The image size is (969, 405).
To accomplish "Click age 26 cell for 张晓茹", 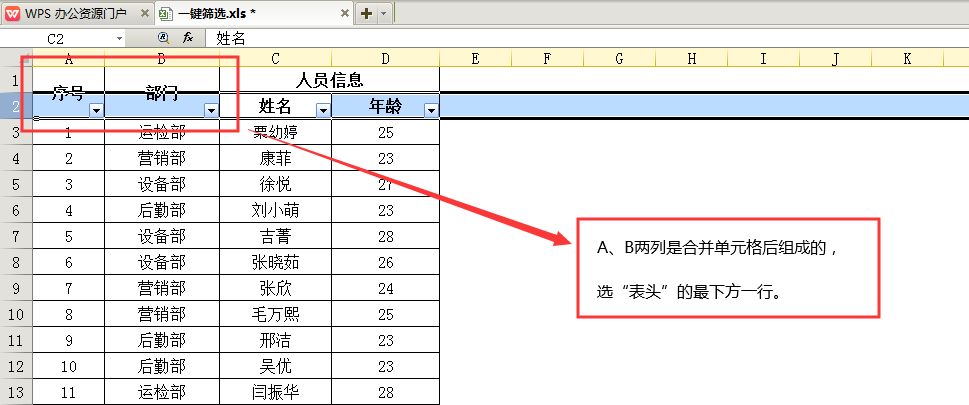I will pyautogui.click(x=386, y=262).
